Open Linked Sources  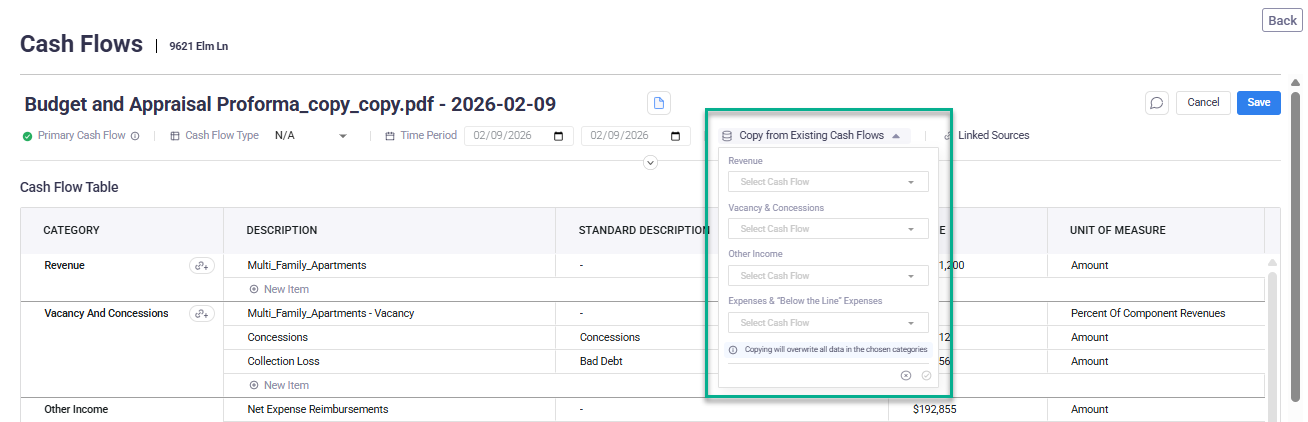pyautogui.click(x=992, y=136)
